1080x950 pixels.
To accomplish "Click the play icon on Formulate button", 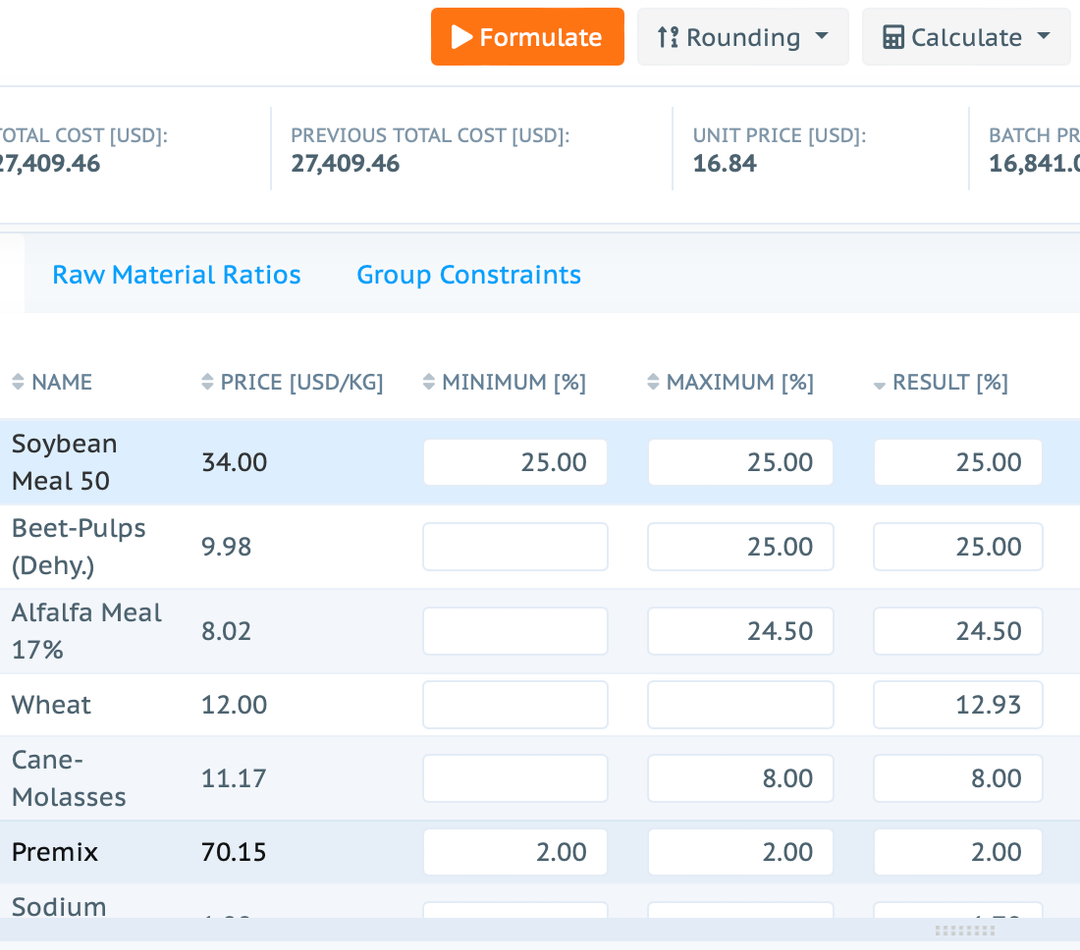I will [462, 37].
